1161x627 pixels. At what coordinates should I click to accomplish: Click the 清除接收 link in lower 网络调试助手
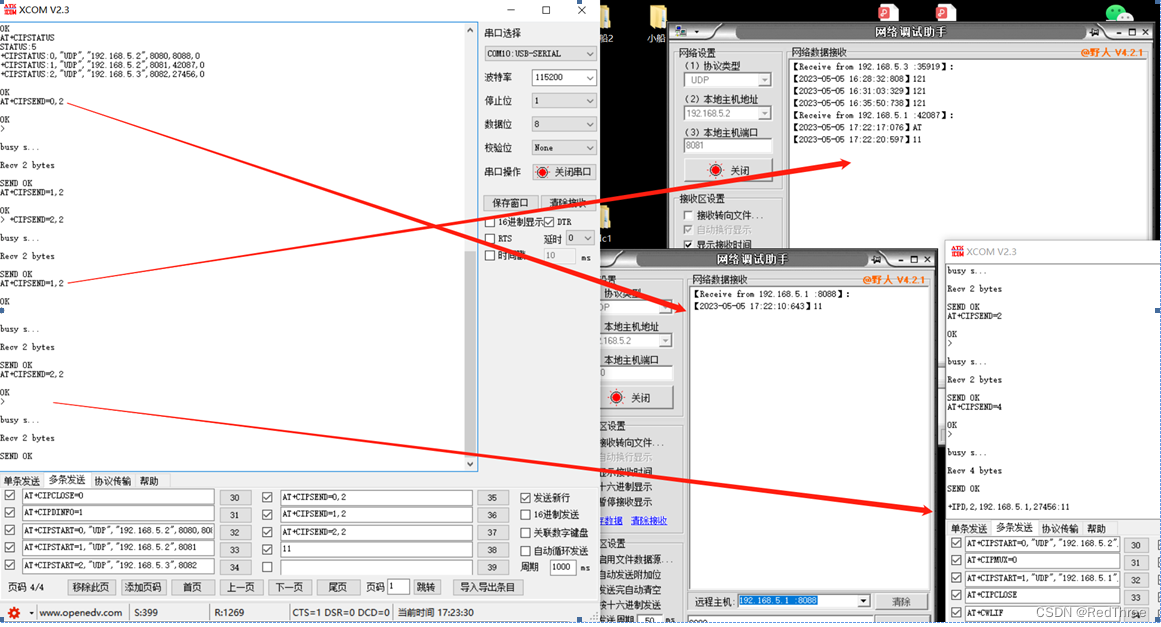[649, 521]
